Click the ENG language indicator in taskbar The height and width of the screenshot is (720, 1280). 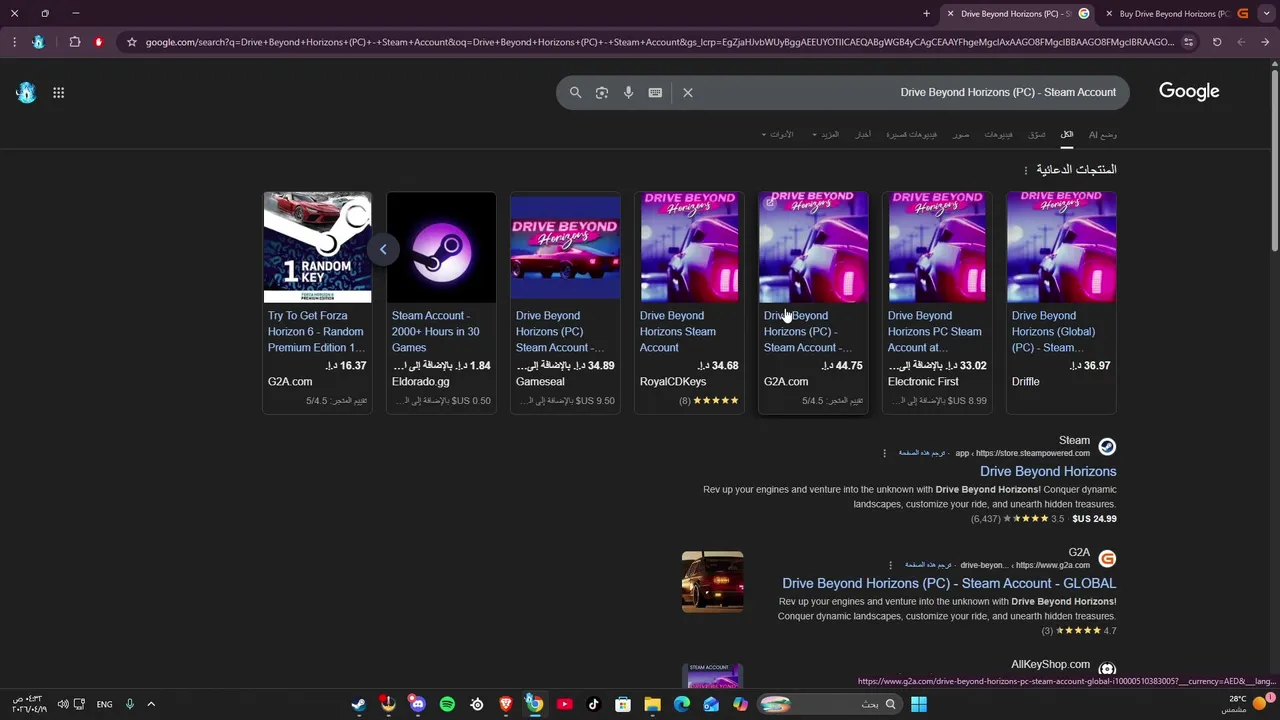point(104,704)
